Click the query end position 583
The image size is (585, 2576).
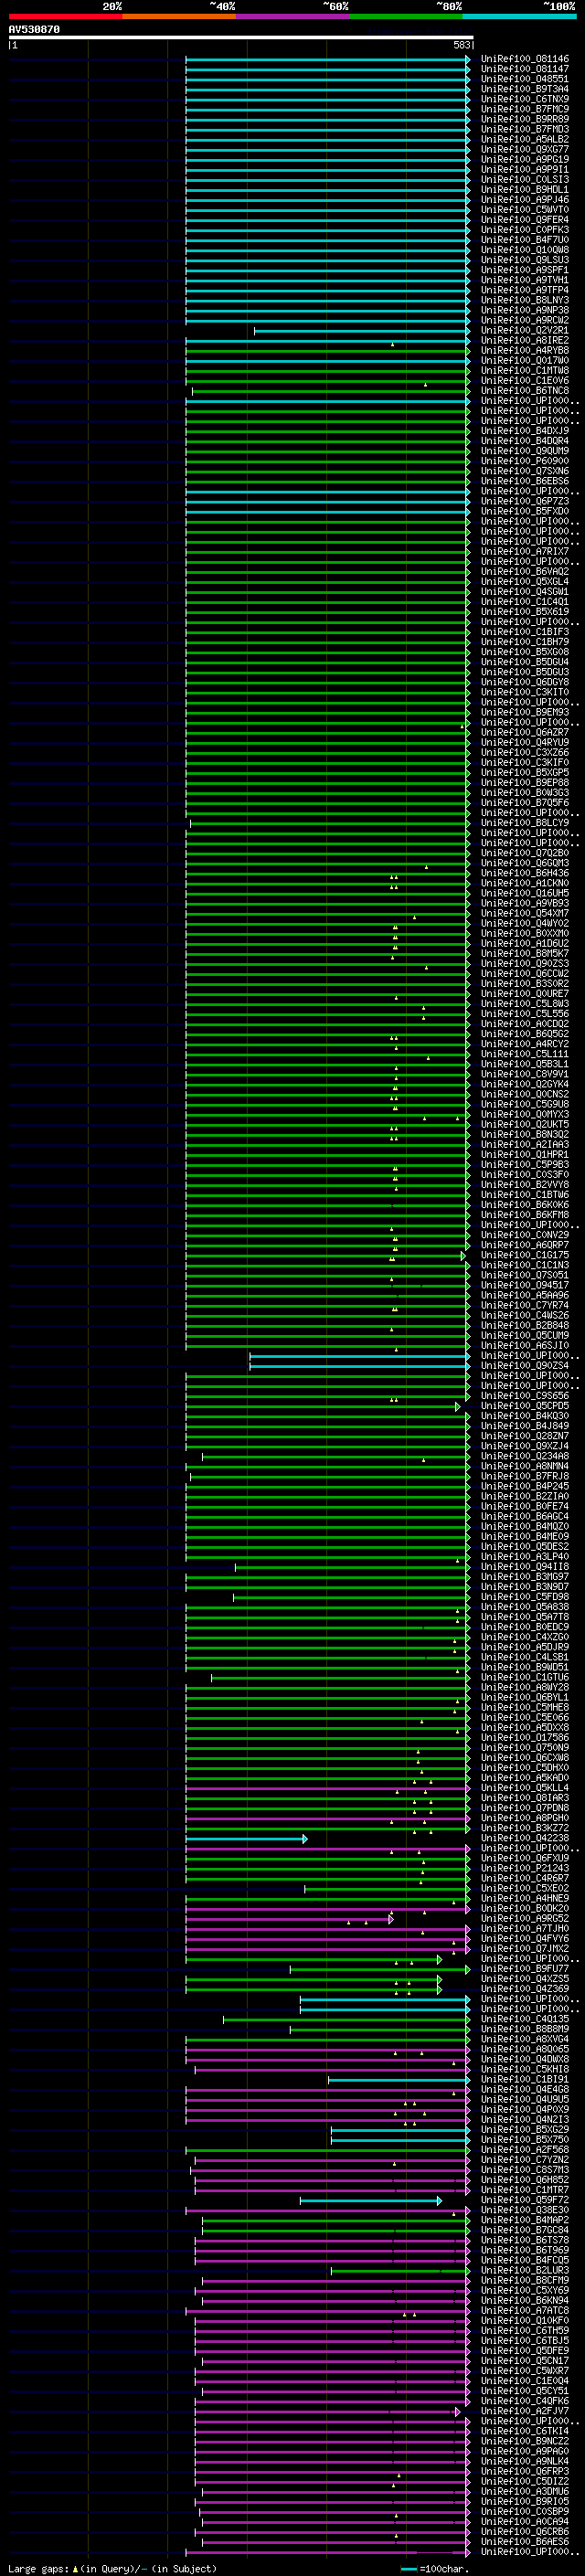(x=462, y=45)
